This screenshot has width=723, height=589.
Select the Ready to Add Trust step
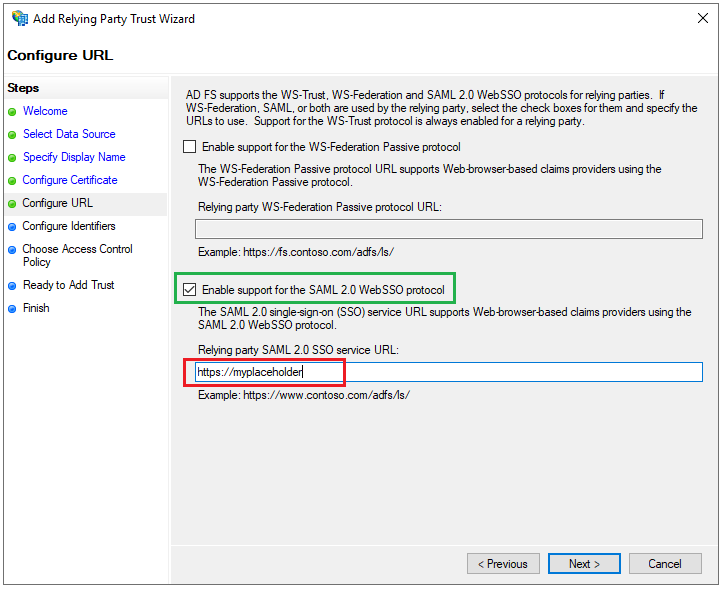point(69,285)
